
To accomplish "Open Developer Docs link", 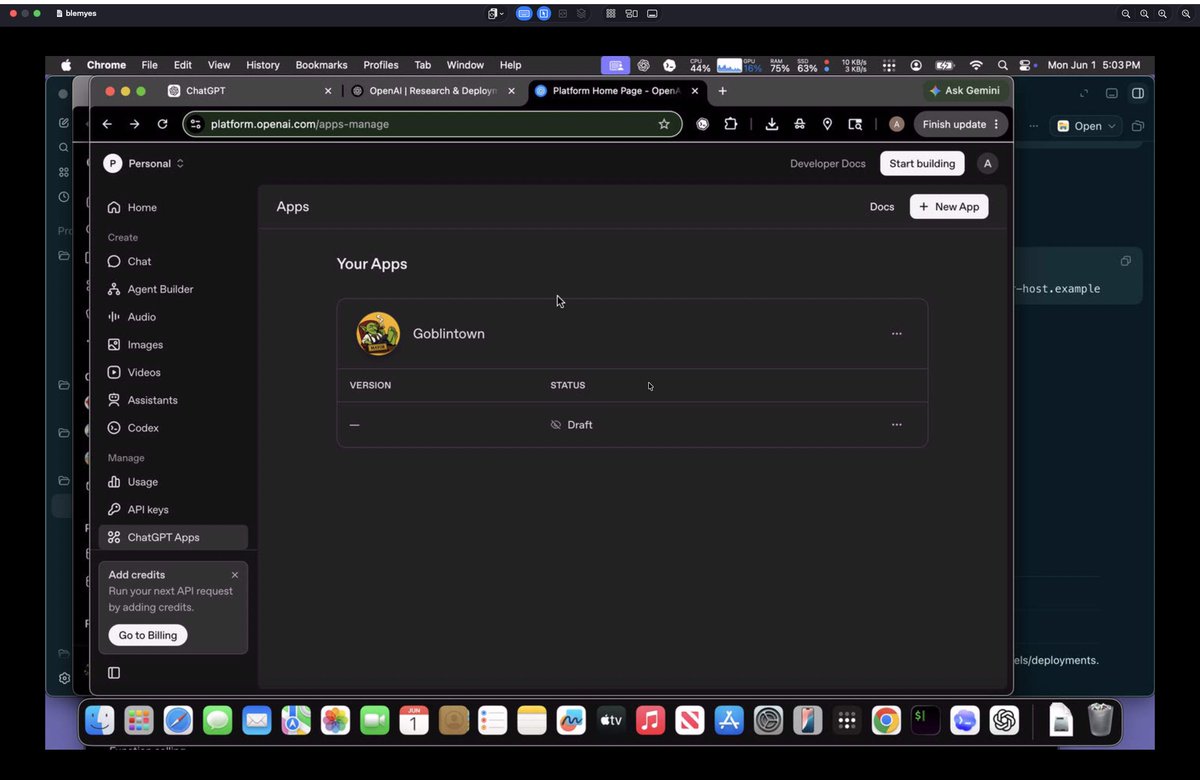I will (828, 164).
